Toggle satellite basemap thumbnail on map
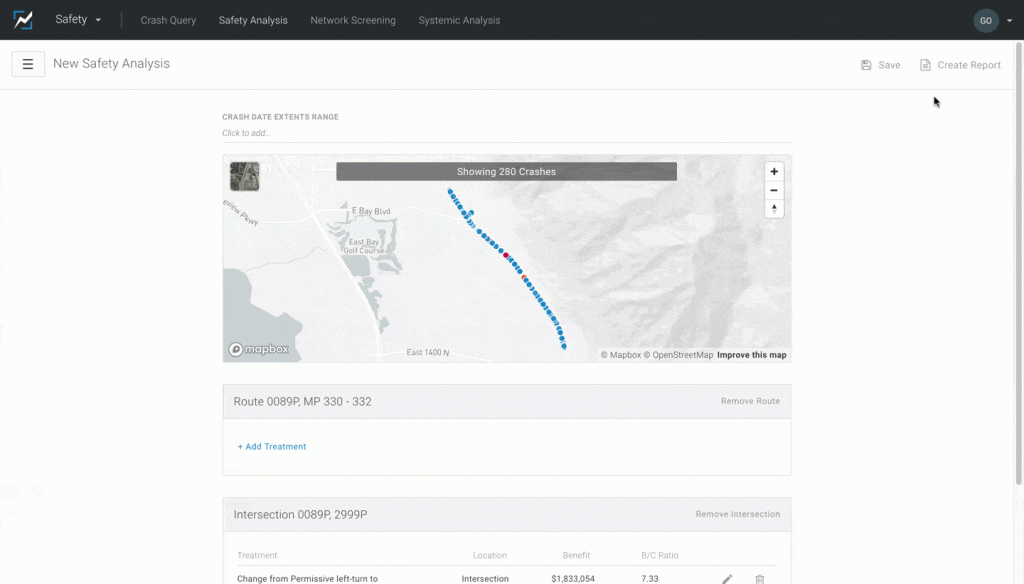 (244, 177)
